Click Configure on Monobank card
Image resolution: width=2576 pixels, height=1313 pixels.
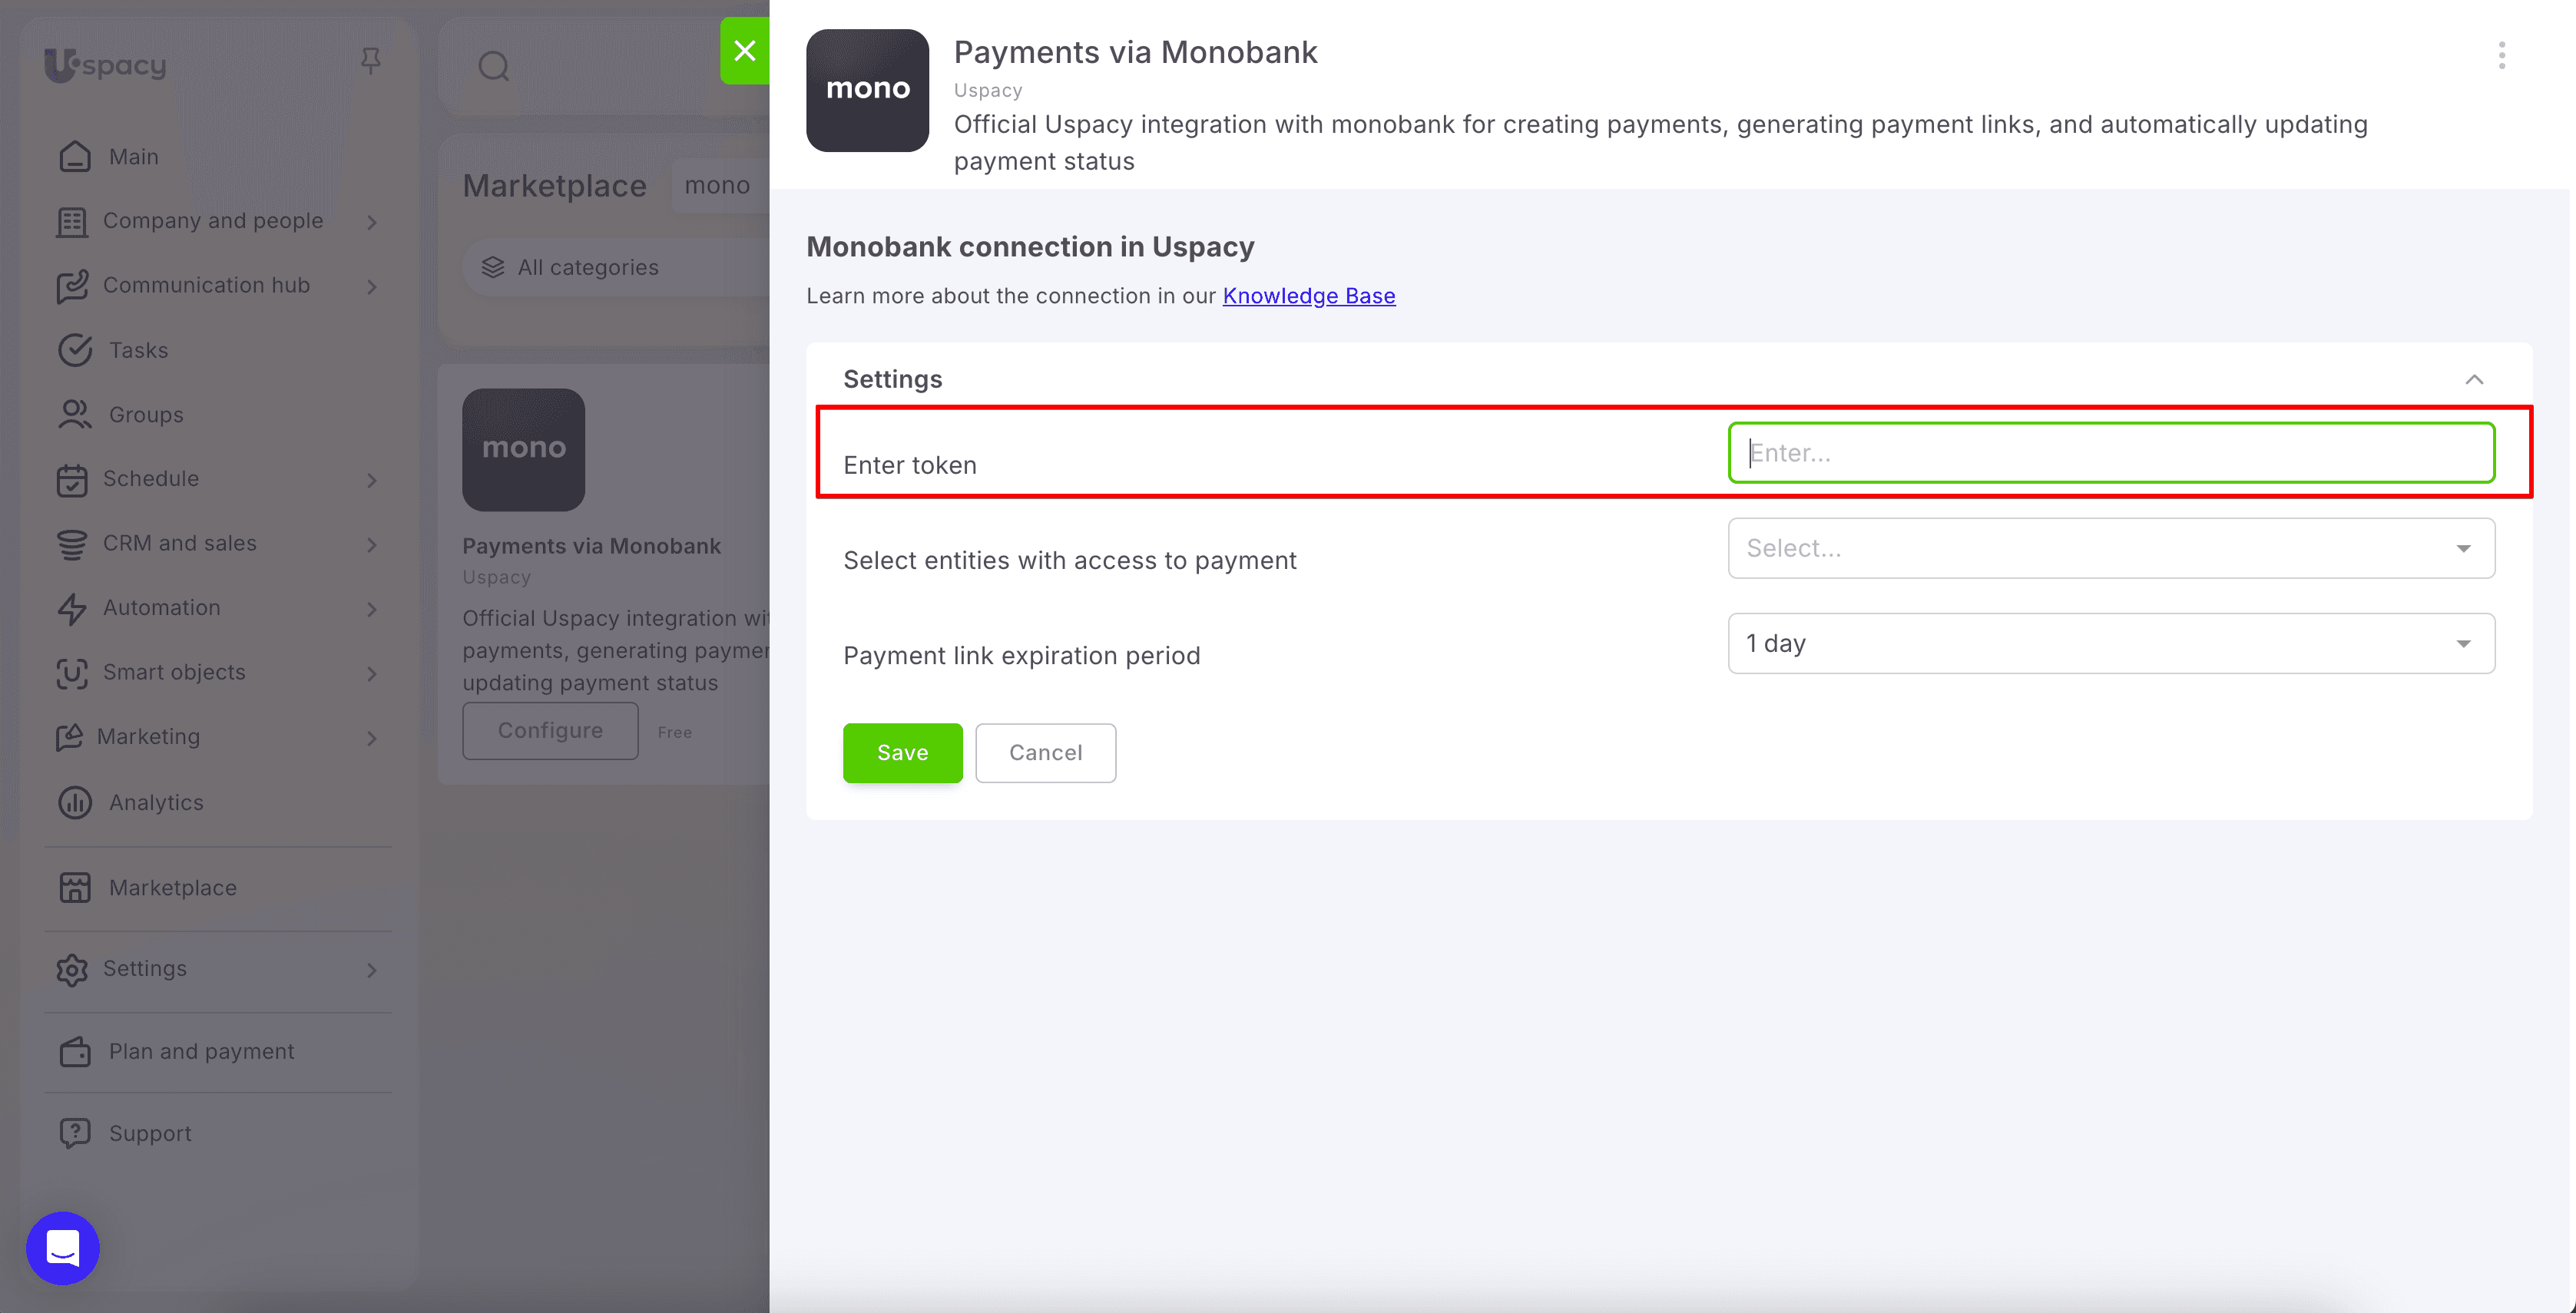[550, 730]
